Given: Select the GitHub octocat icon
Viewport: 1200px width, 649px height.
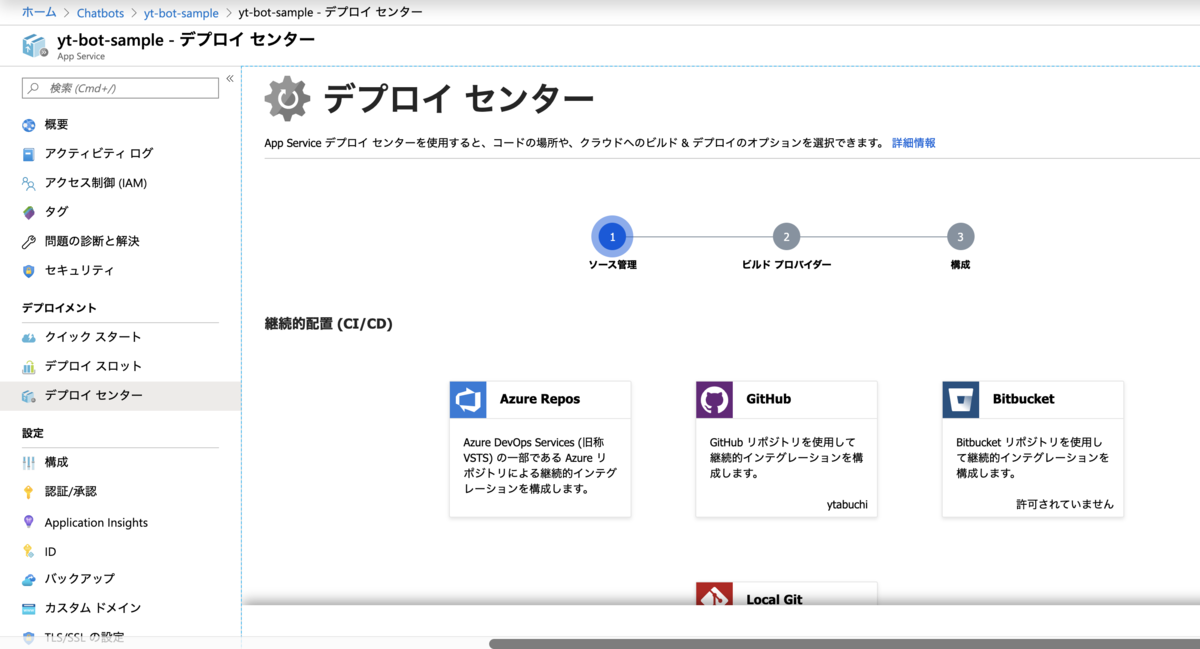Looking at the screenshot, I should click(714, 399).
